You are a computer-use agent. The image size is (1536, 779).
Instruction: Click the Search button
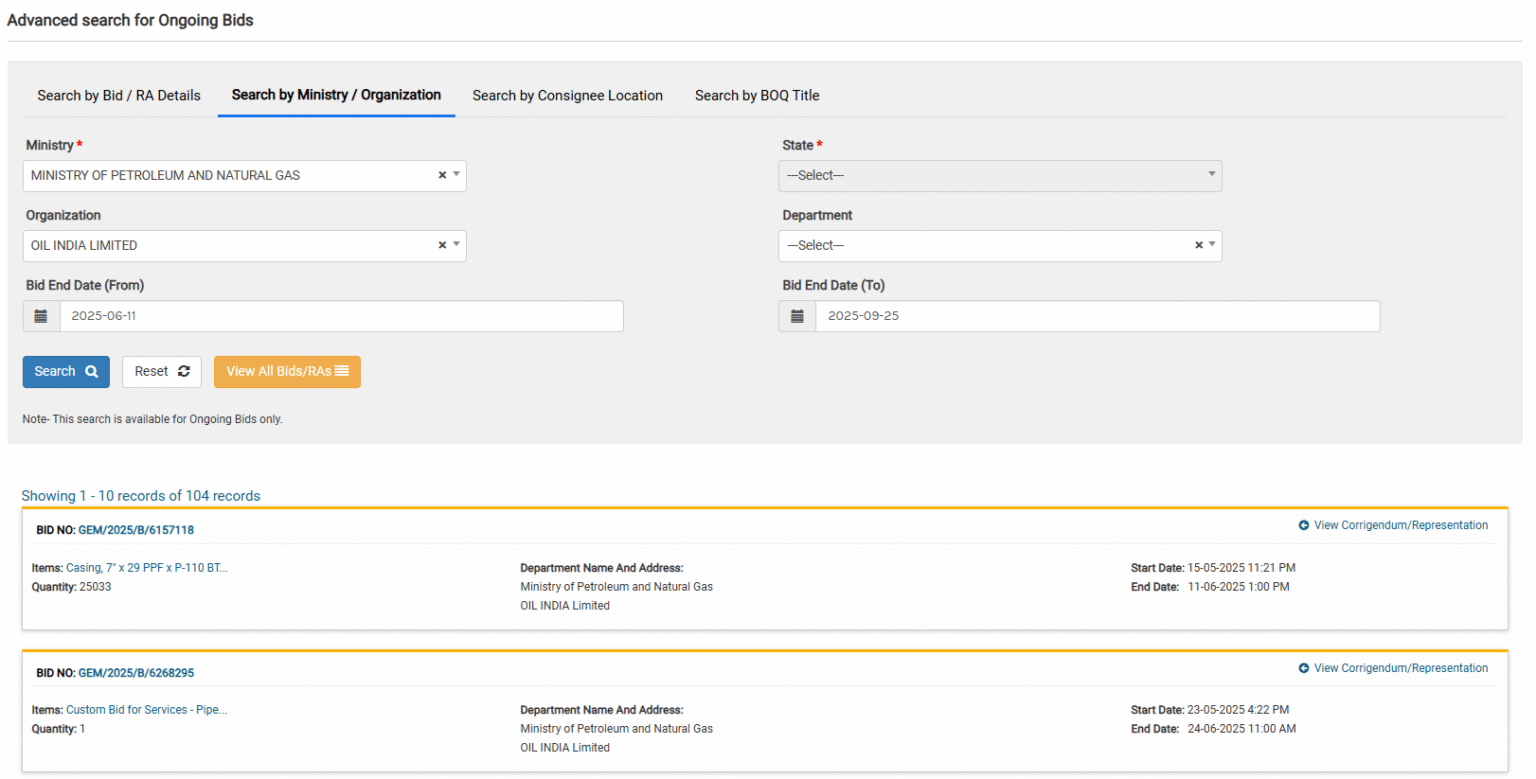coord(66,371)
